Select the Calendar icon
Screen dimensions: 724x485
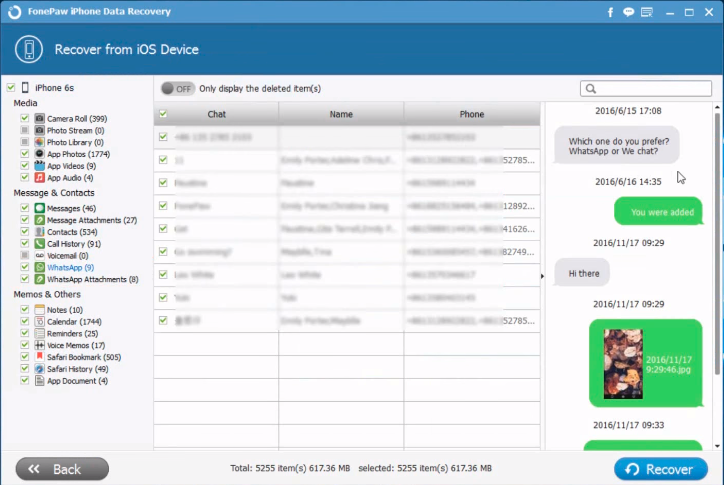pos(40,321)
